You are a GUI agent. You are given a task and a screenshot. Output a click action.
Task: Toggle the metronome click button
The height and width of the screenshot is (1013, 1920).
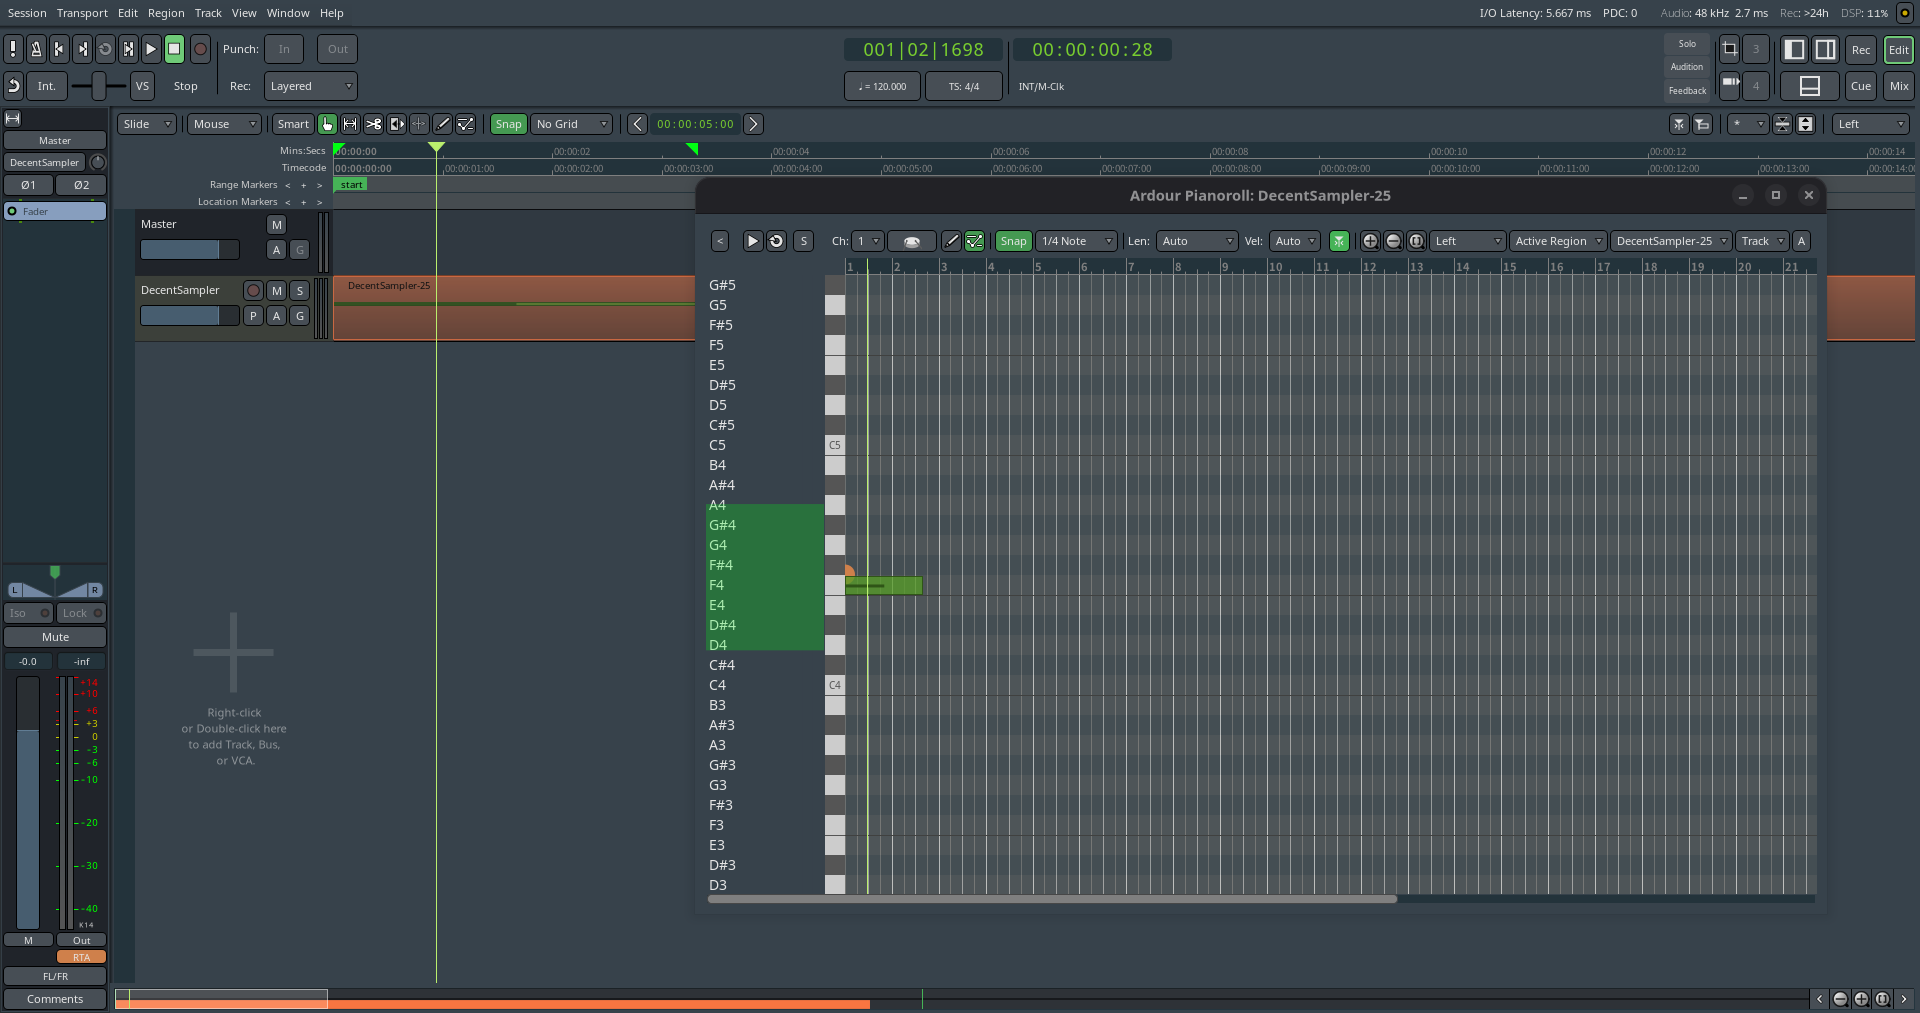[x=36, y=49]
